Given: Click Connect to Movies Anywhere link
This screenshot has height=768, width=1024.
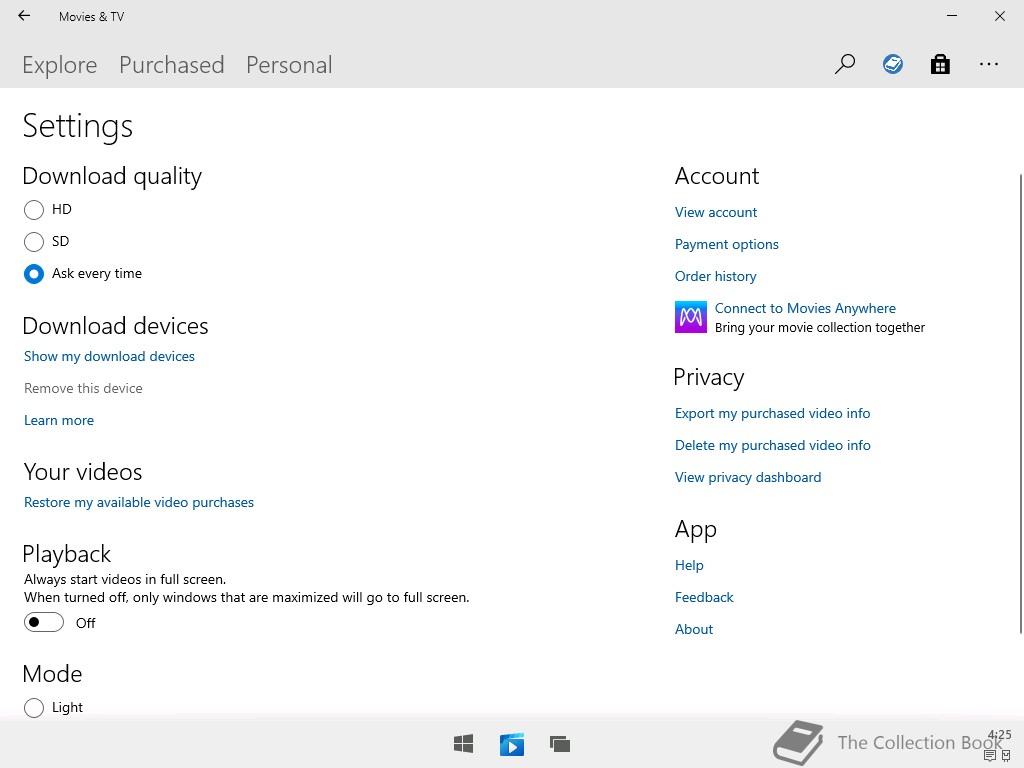Looking at the screenshot, I should click(x=805, y=308).
